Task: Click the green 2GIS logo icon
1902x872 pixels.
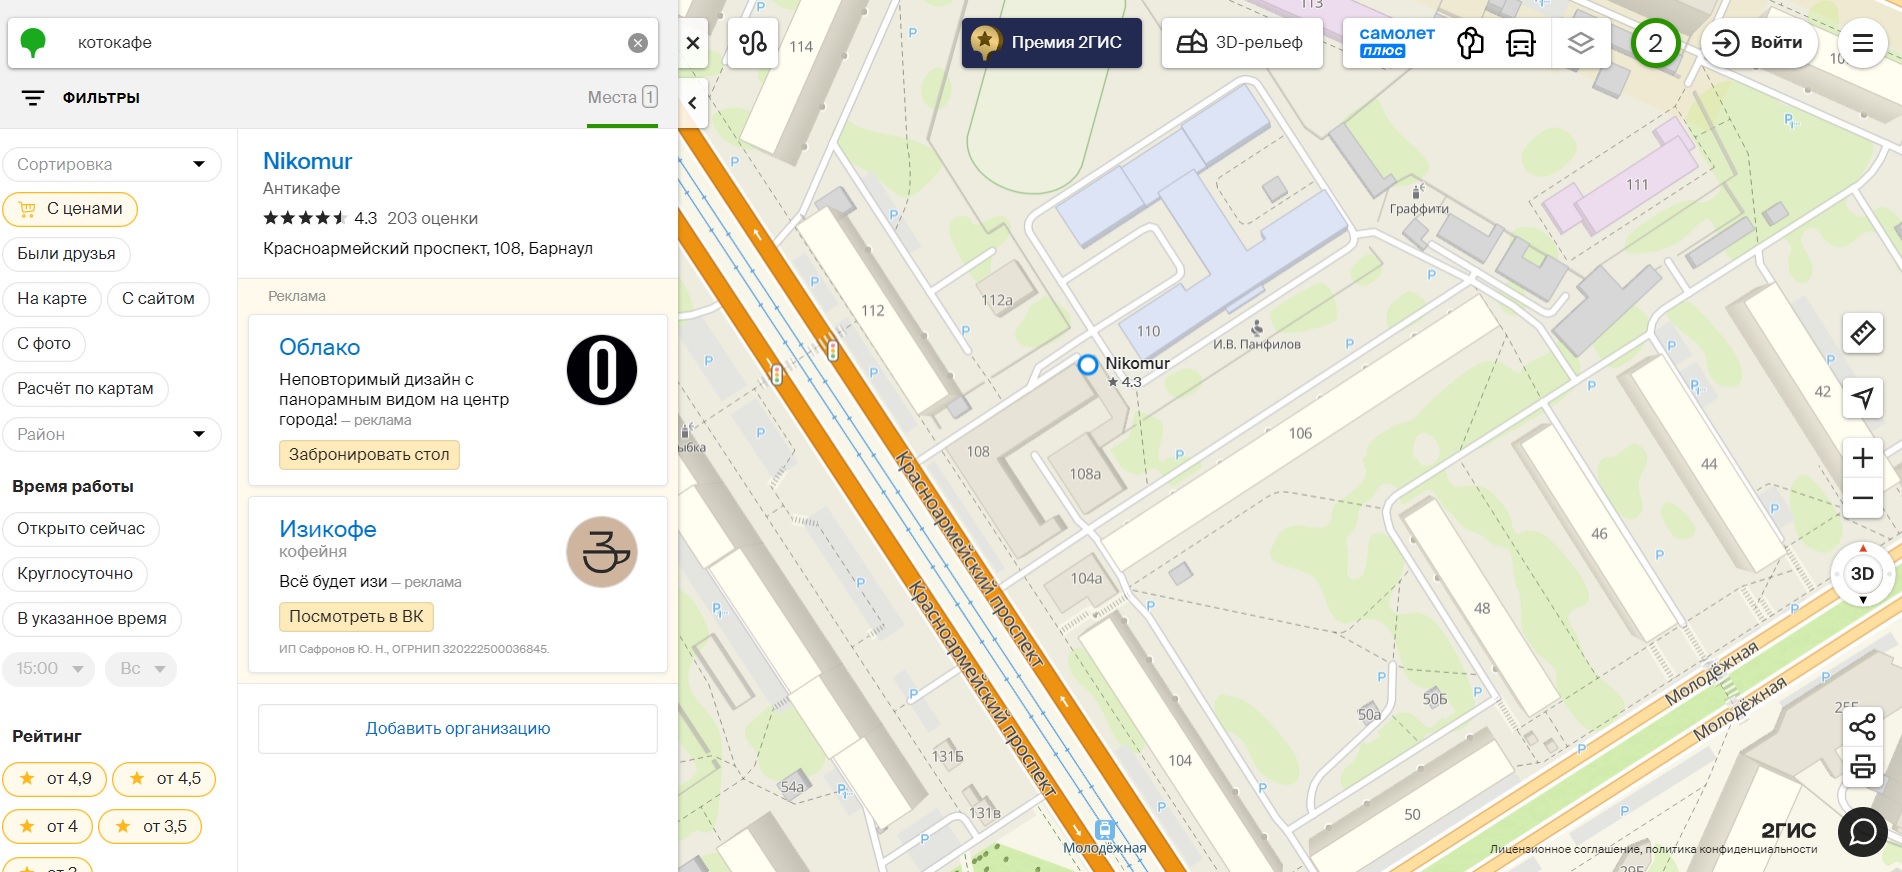Action: pos(33,42)
